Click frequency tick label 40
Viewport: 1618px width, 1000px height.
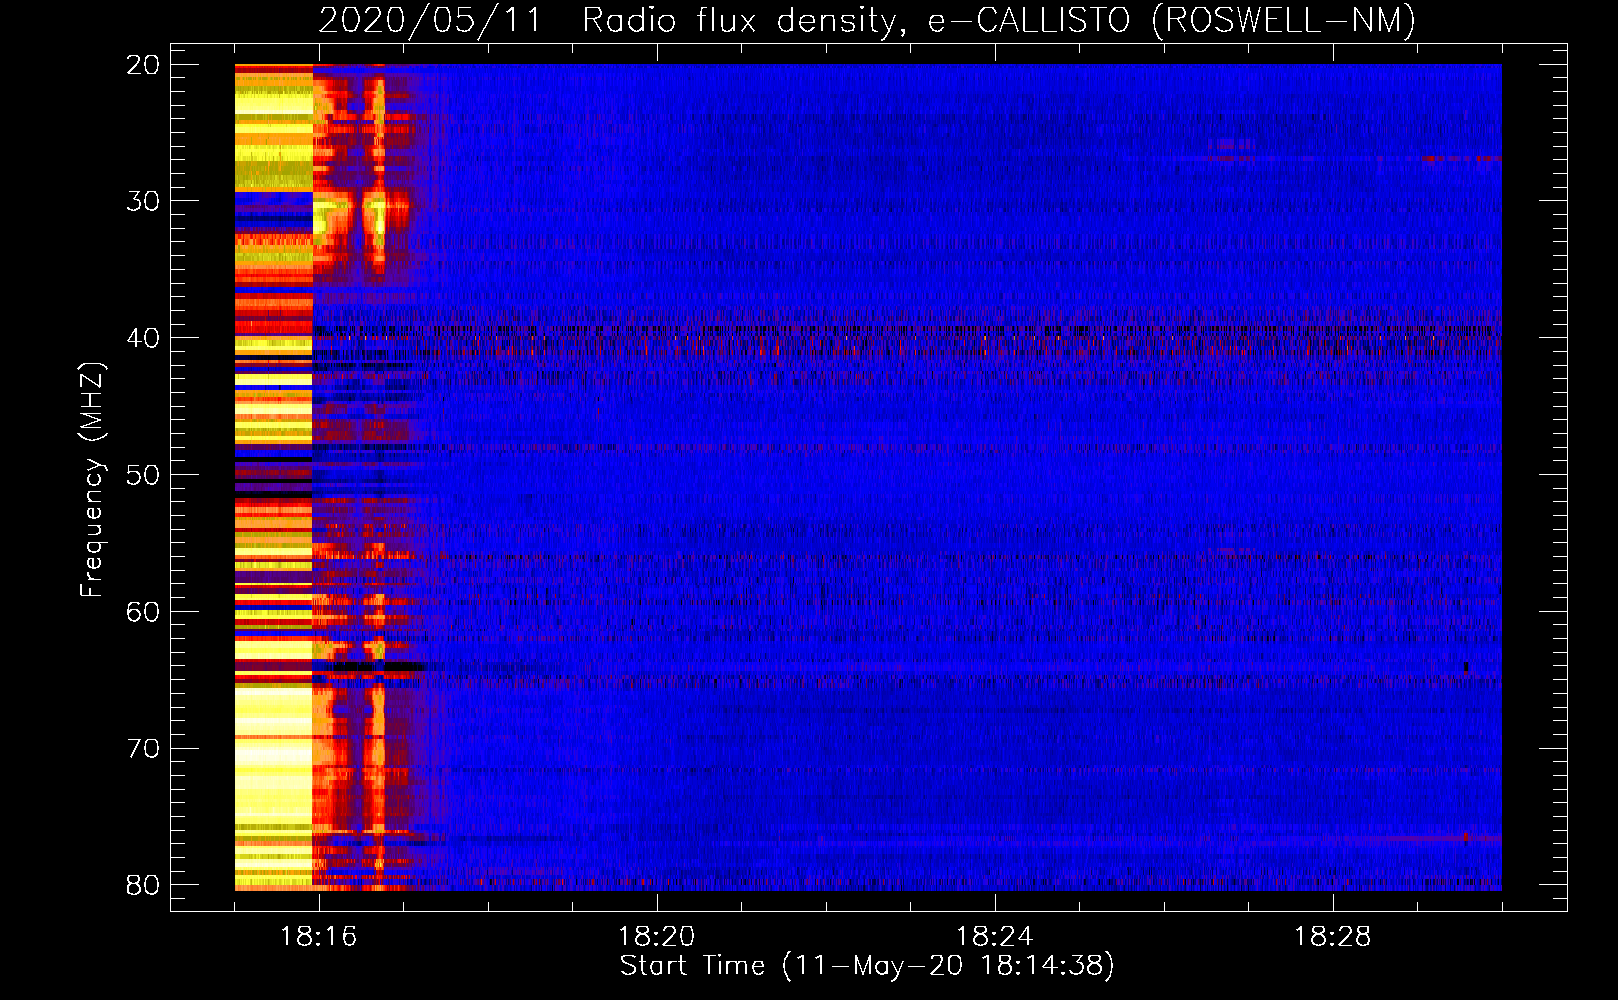tap(143, 338)
